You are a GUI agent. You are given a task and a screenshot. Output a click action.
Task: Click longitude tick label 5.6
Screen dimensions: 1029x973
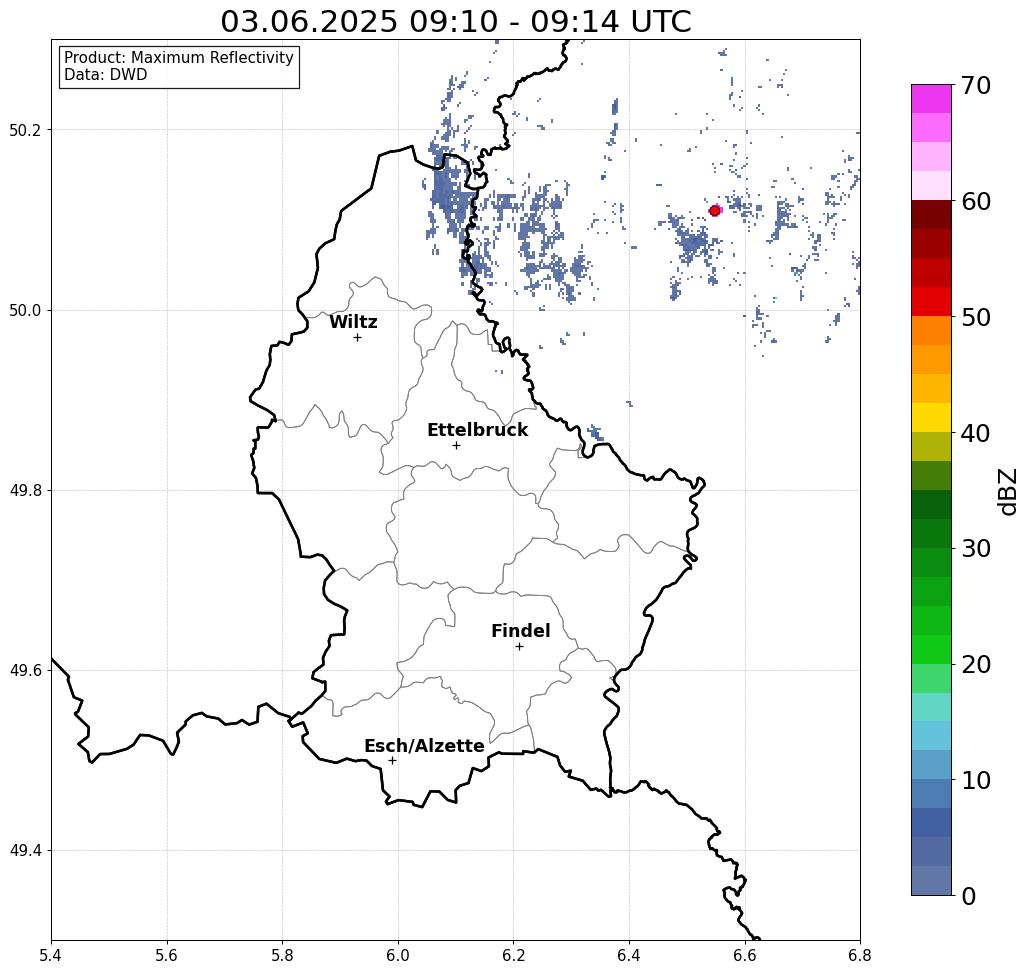pos(167,955)
